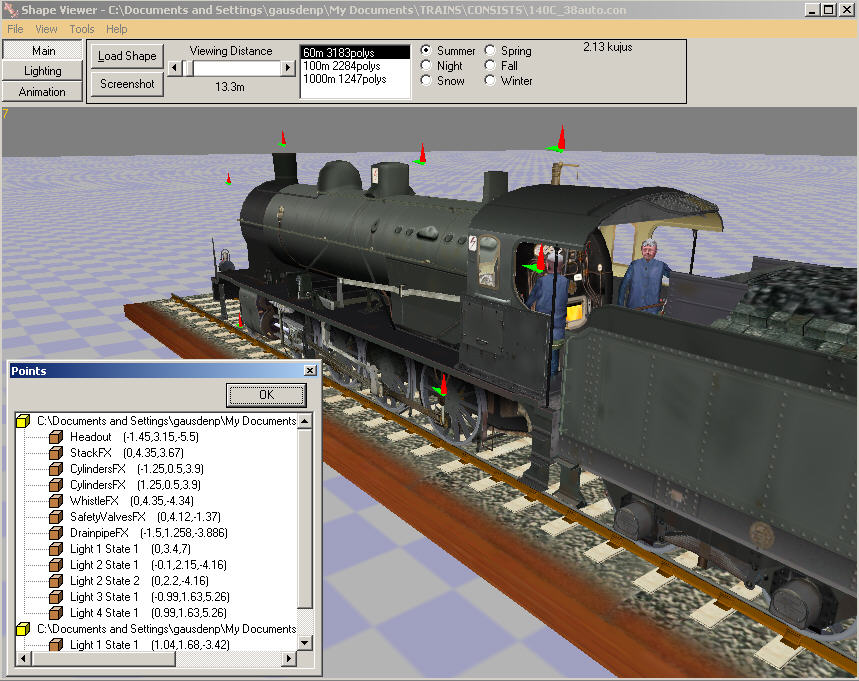The height and width of the screenshot is (681, 859).
Task: Open the Tools menu
Action: point(82,29)
